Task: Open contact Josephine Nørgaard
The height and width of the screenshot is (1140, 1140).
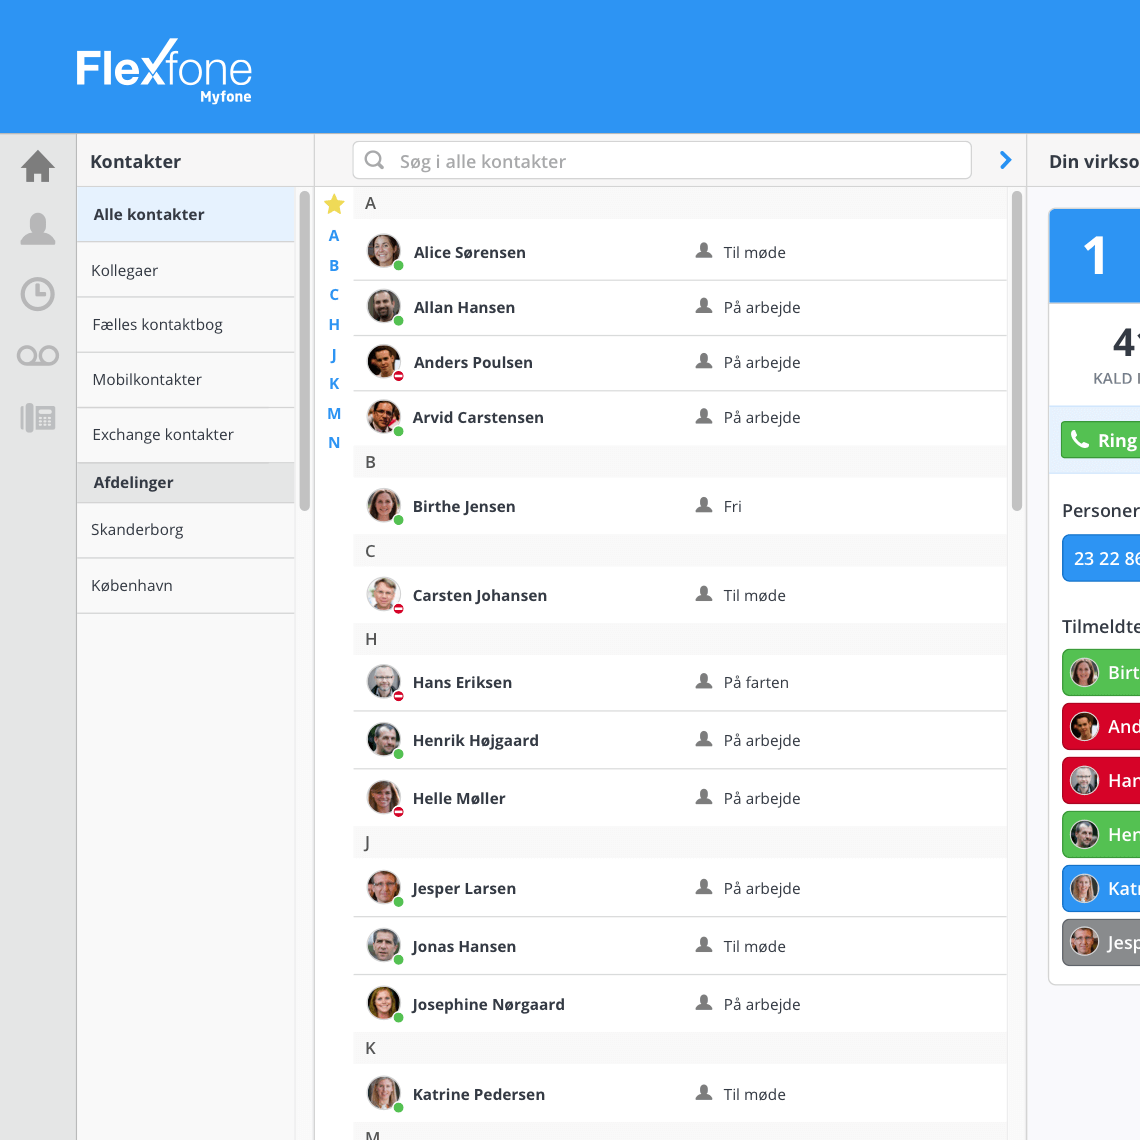Action: point(680,1004)
